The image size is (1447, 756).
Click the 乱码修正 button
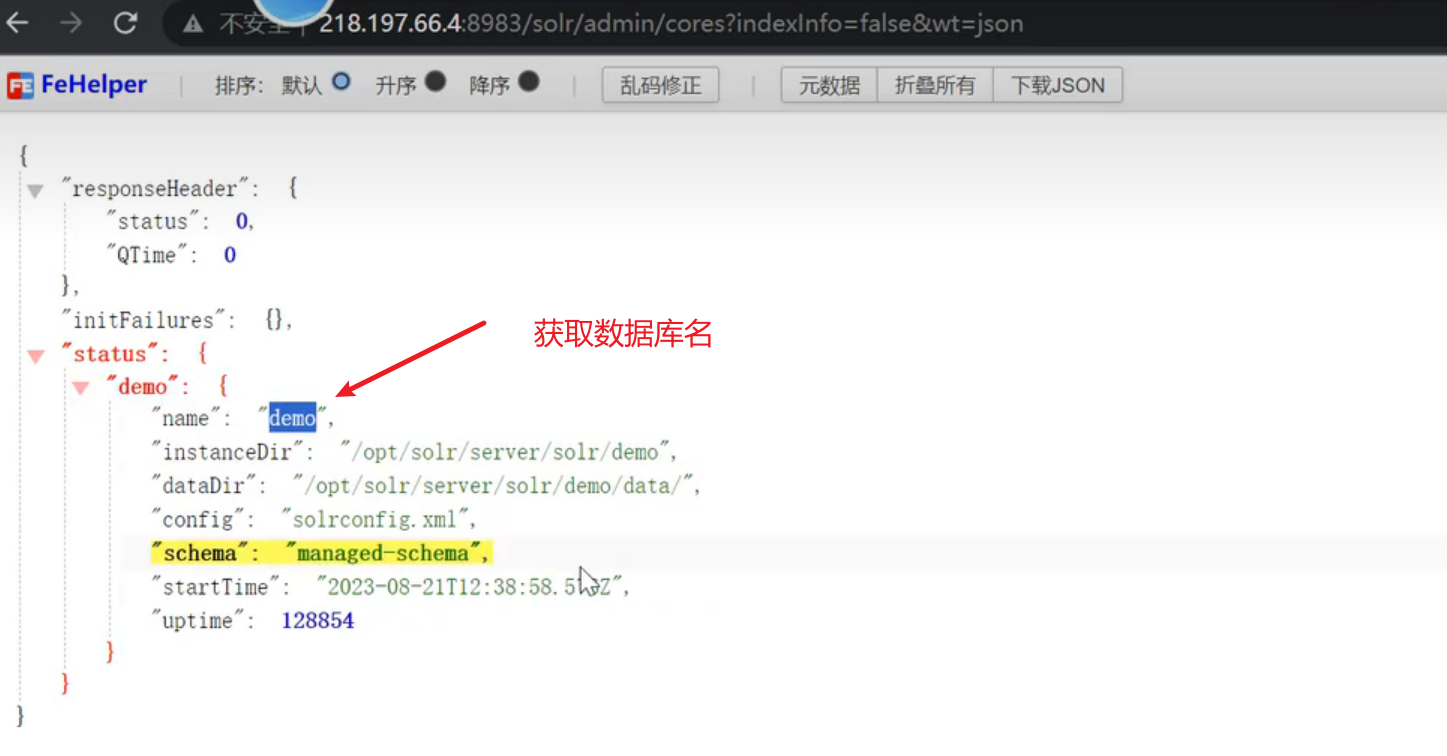pyautogui.click(x=660, y=86)
